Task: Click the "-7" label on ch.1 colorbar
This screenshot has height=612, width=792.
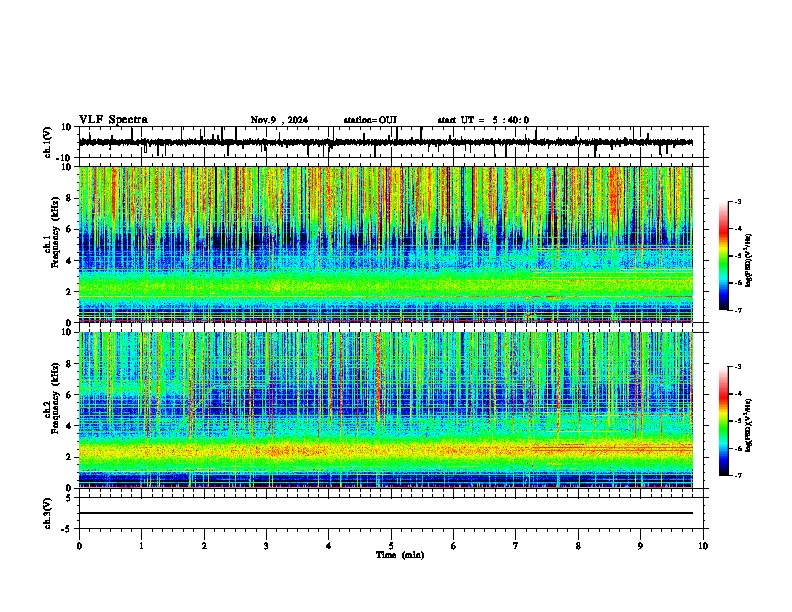Action: coord(737,311)
